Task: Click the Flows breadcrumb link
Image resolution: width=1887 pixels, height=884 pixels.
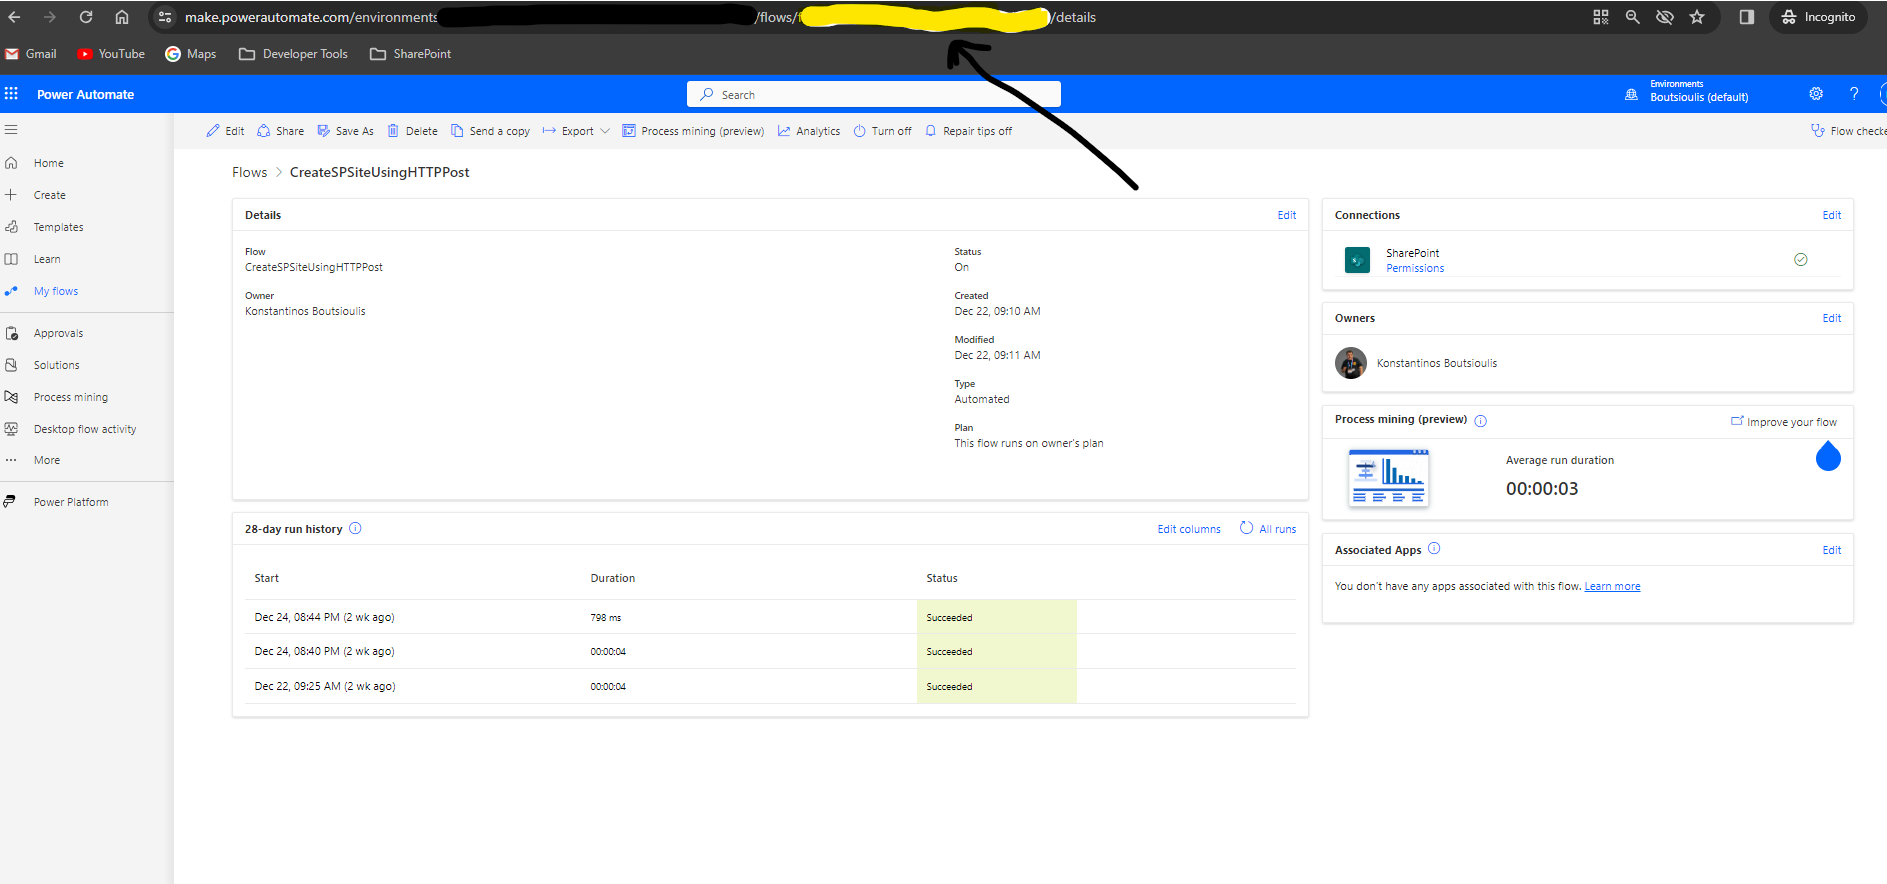Action: 249,172
